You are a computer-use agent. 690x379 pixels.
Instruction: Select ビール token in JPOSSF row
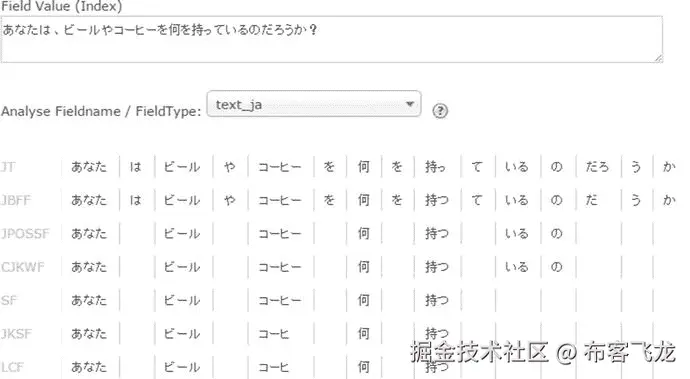tap(182, 233)
